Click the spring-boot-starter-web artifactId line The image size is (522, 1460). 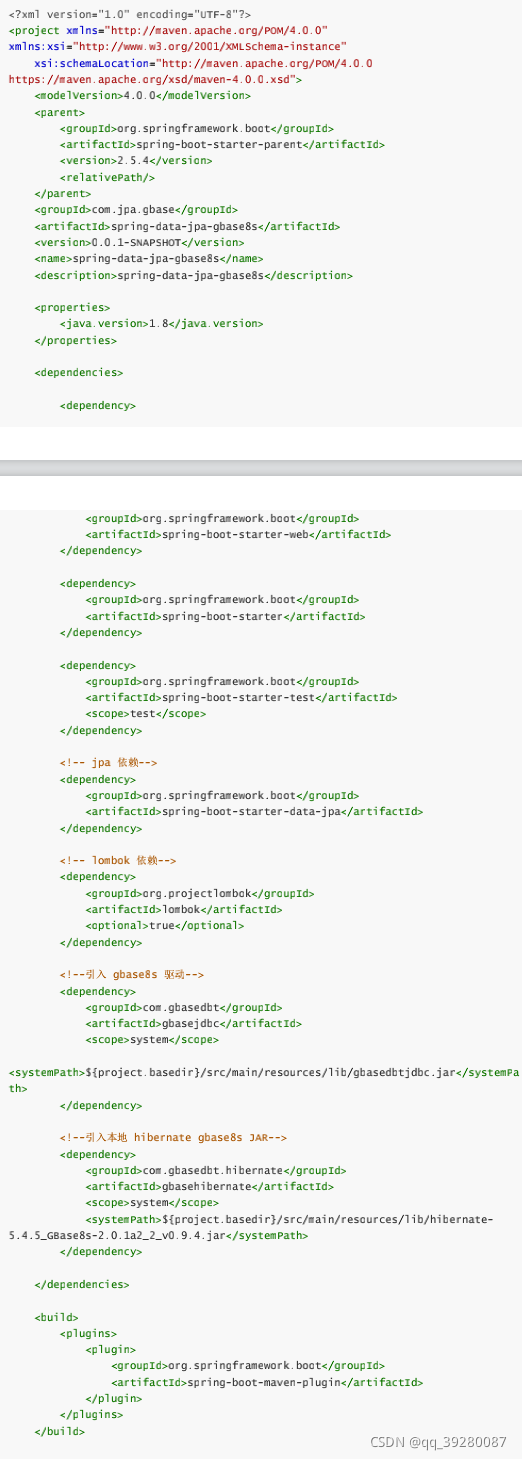(238, 535)
